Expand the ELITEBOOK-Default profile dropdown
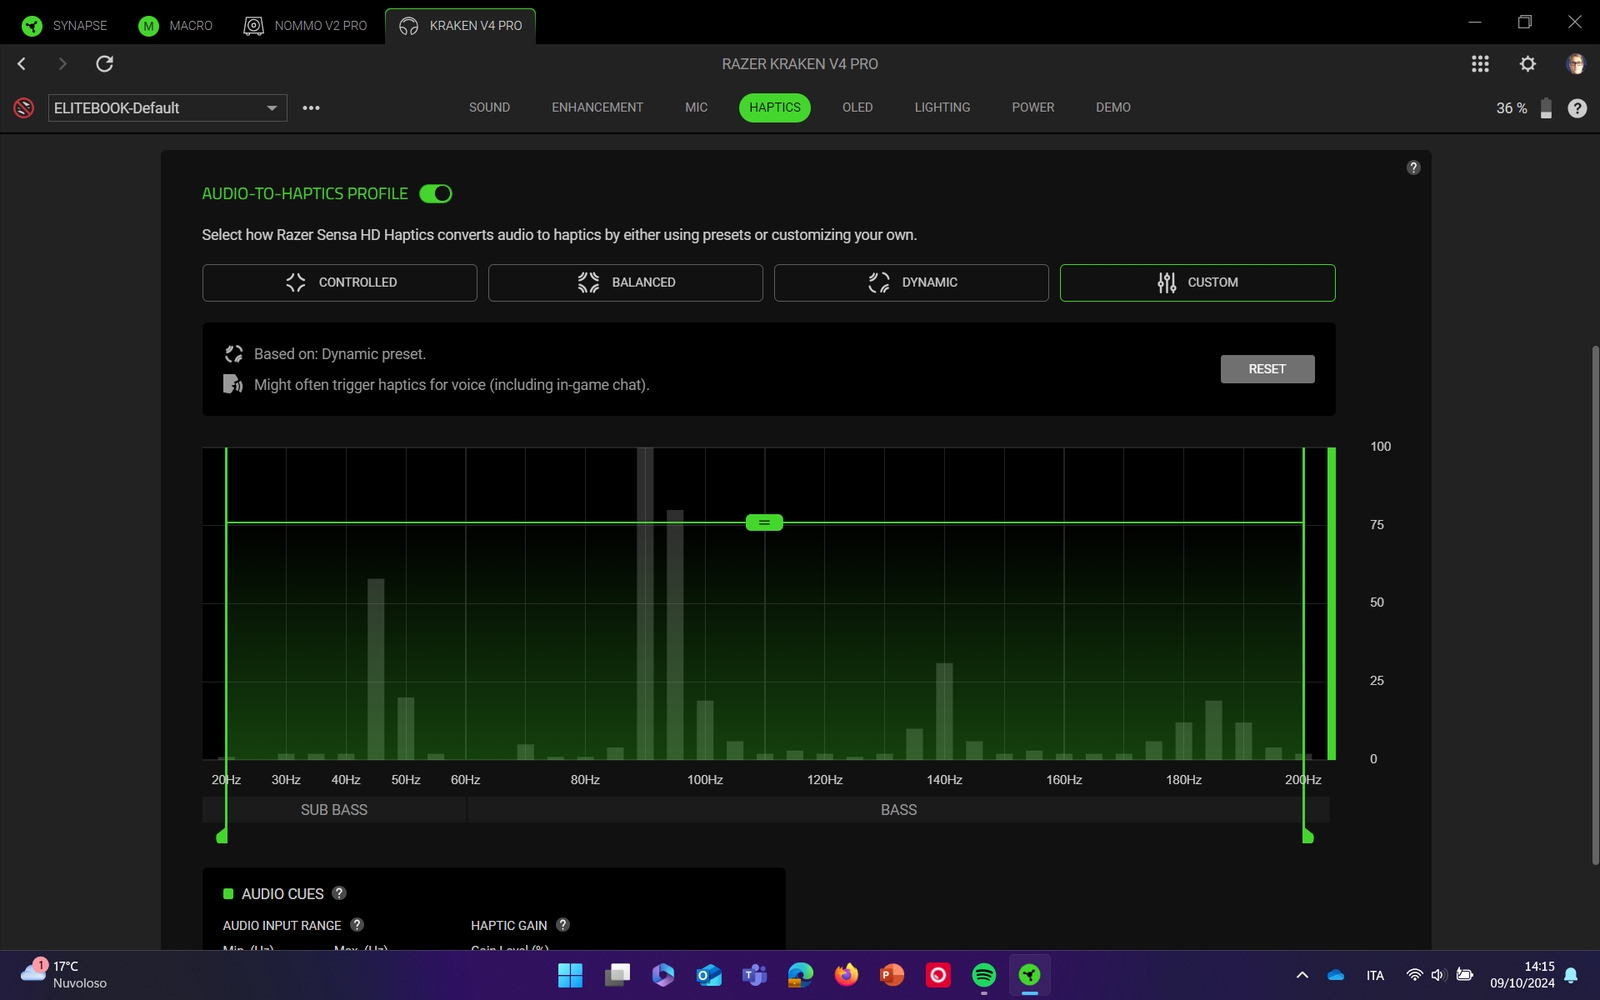 point(271,108)
